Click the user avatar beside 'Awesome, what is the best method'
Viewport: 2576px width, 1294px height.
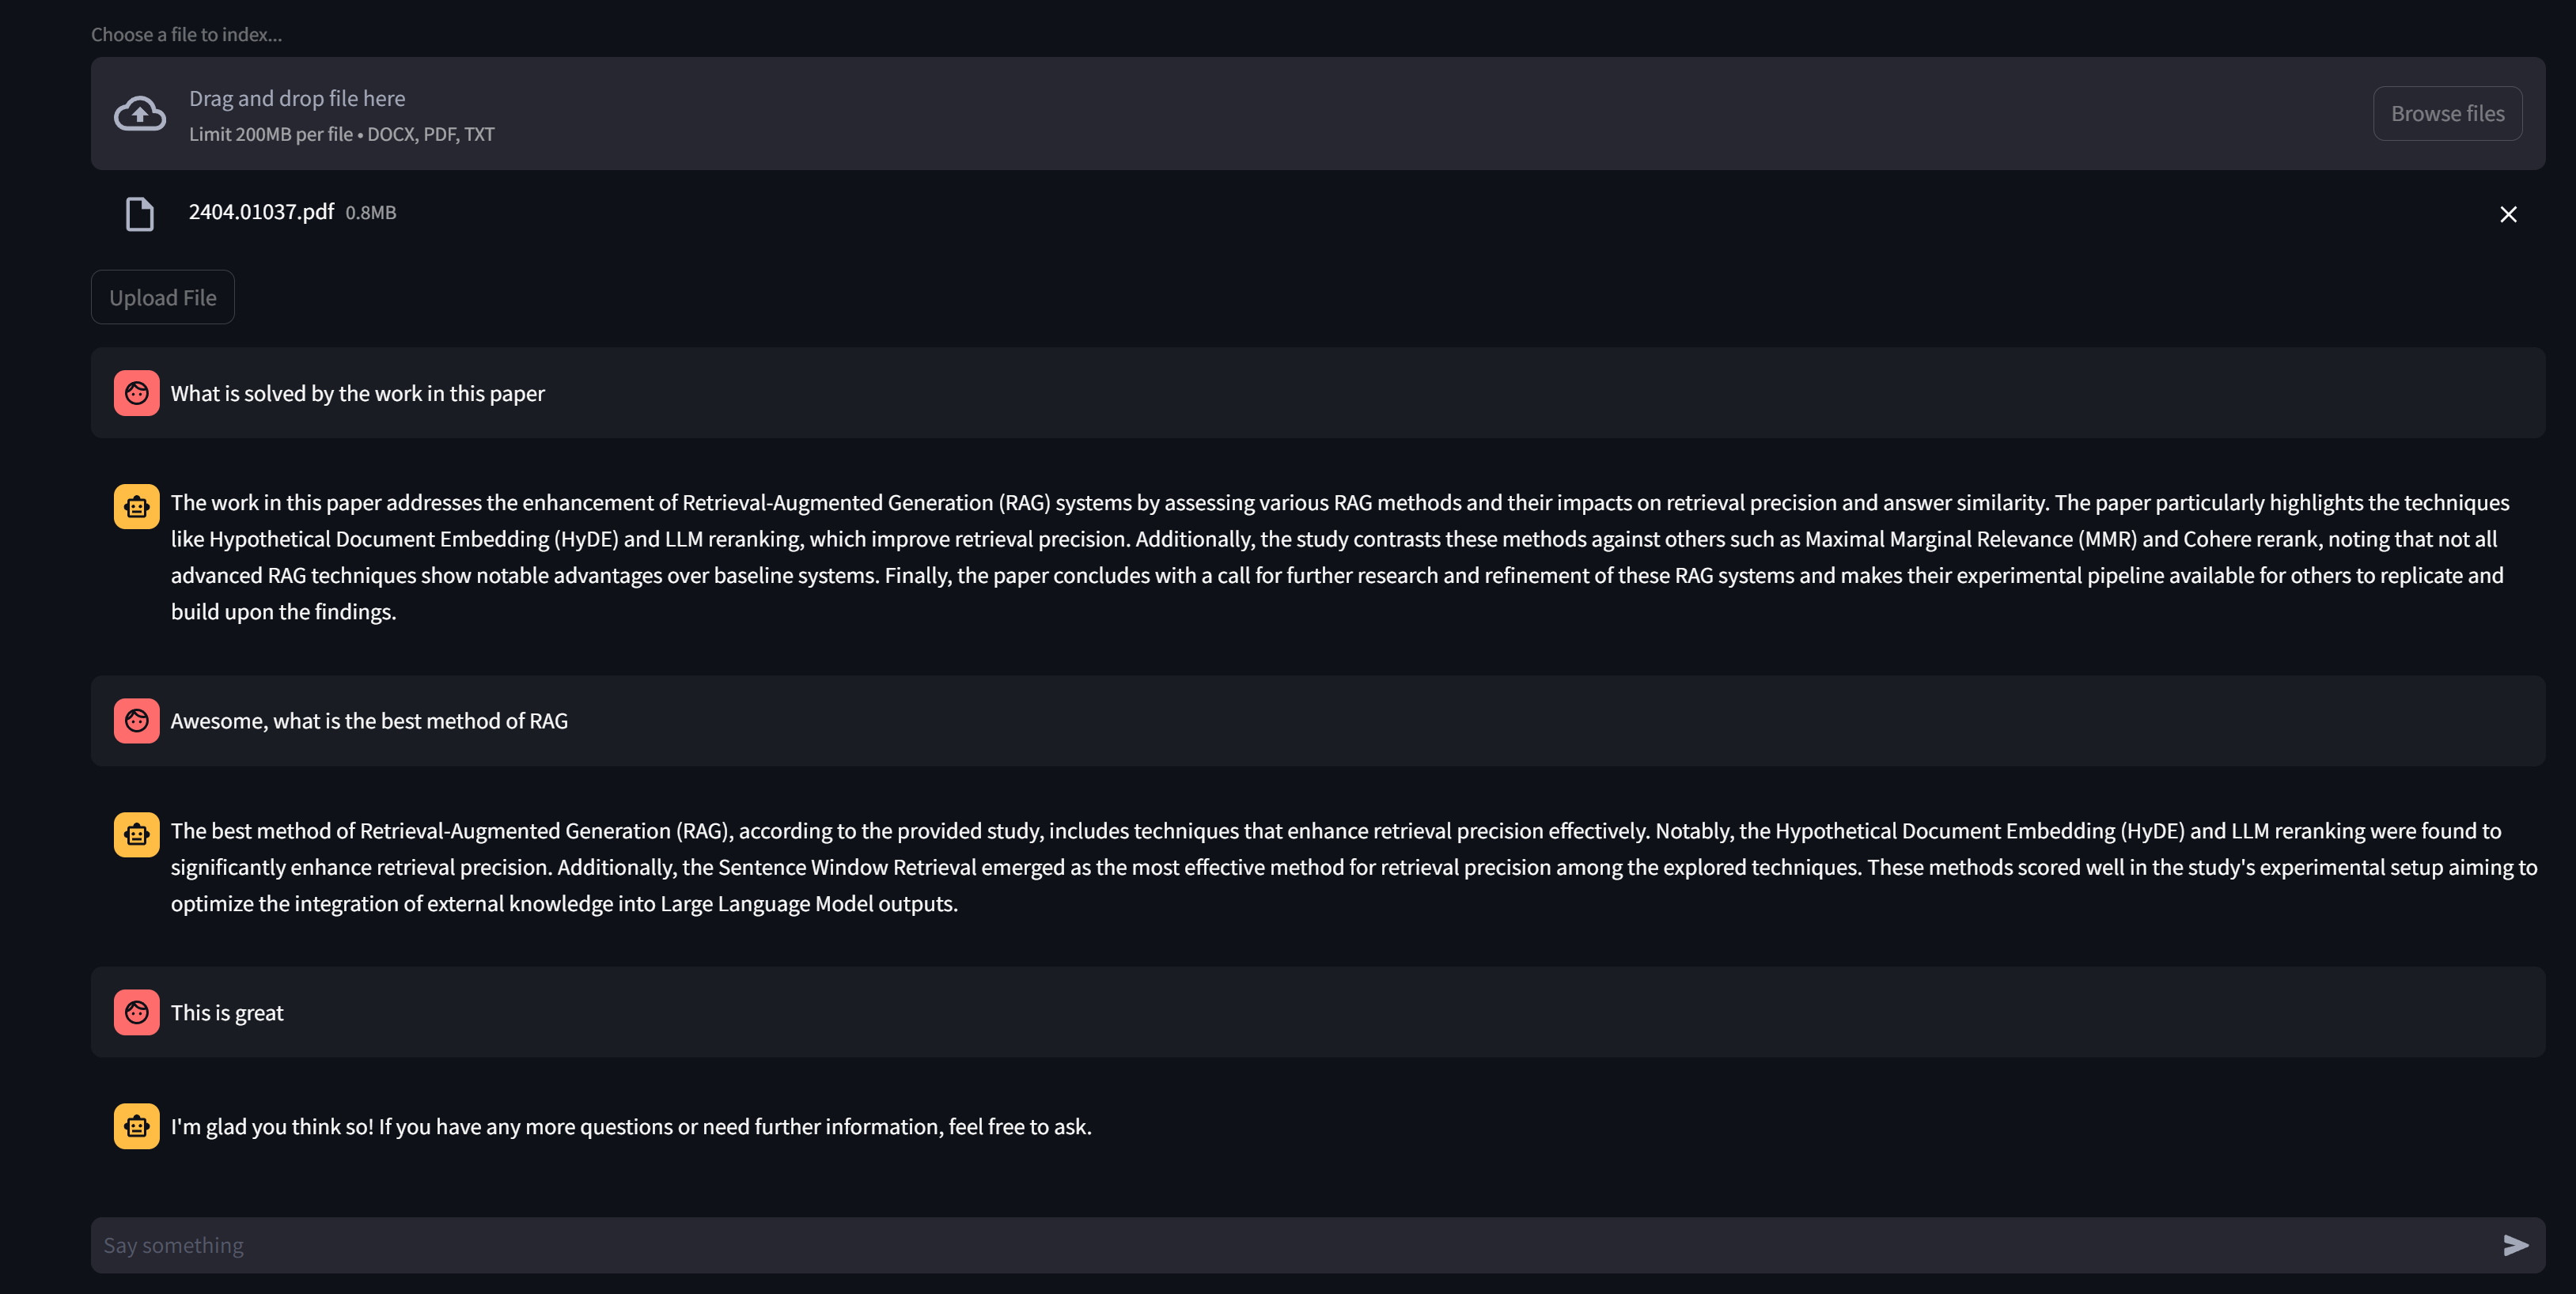pyautogui.click(x=137, y=721)
